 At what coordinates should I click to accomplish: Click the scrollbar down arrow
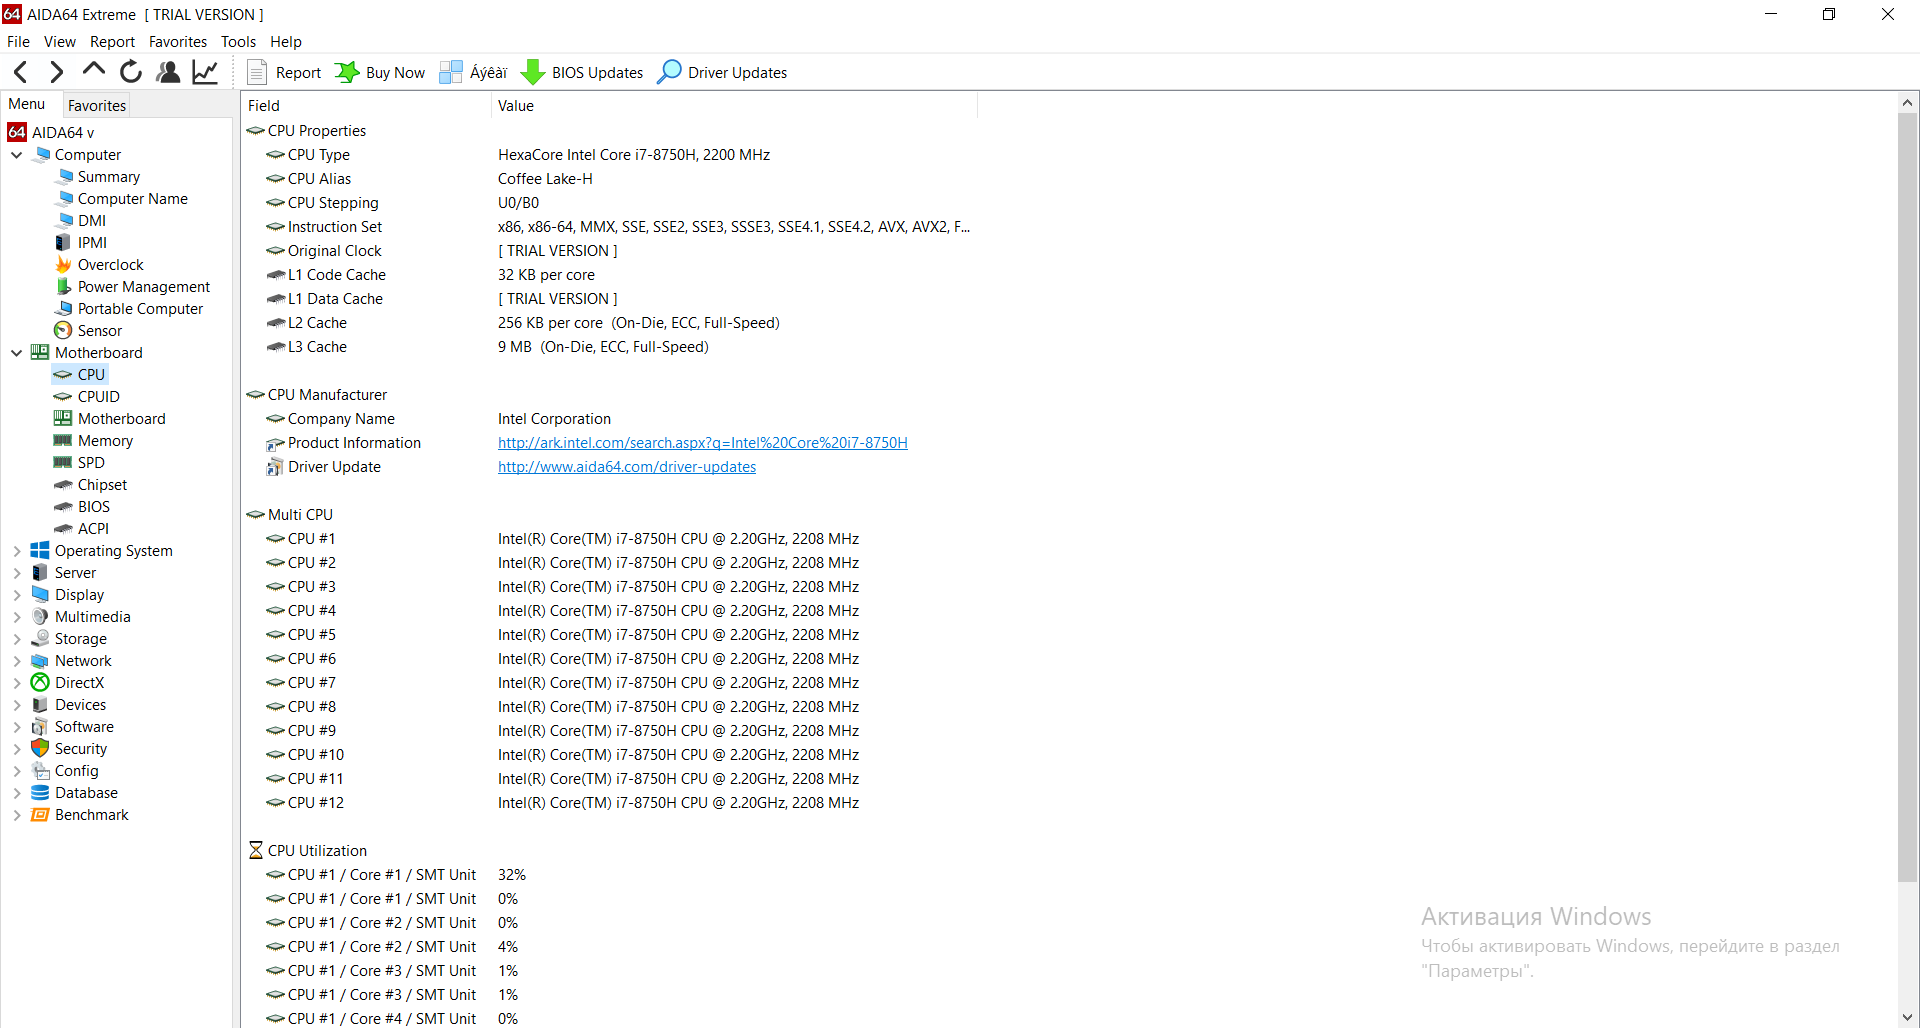point(1908,1018)
